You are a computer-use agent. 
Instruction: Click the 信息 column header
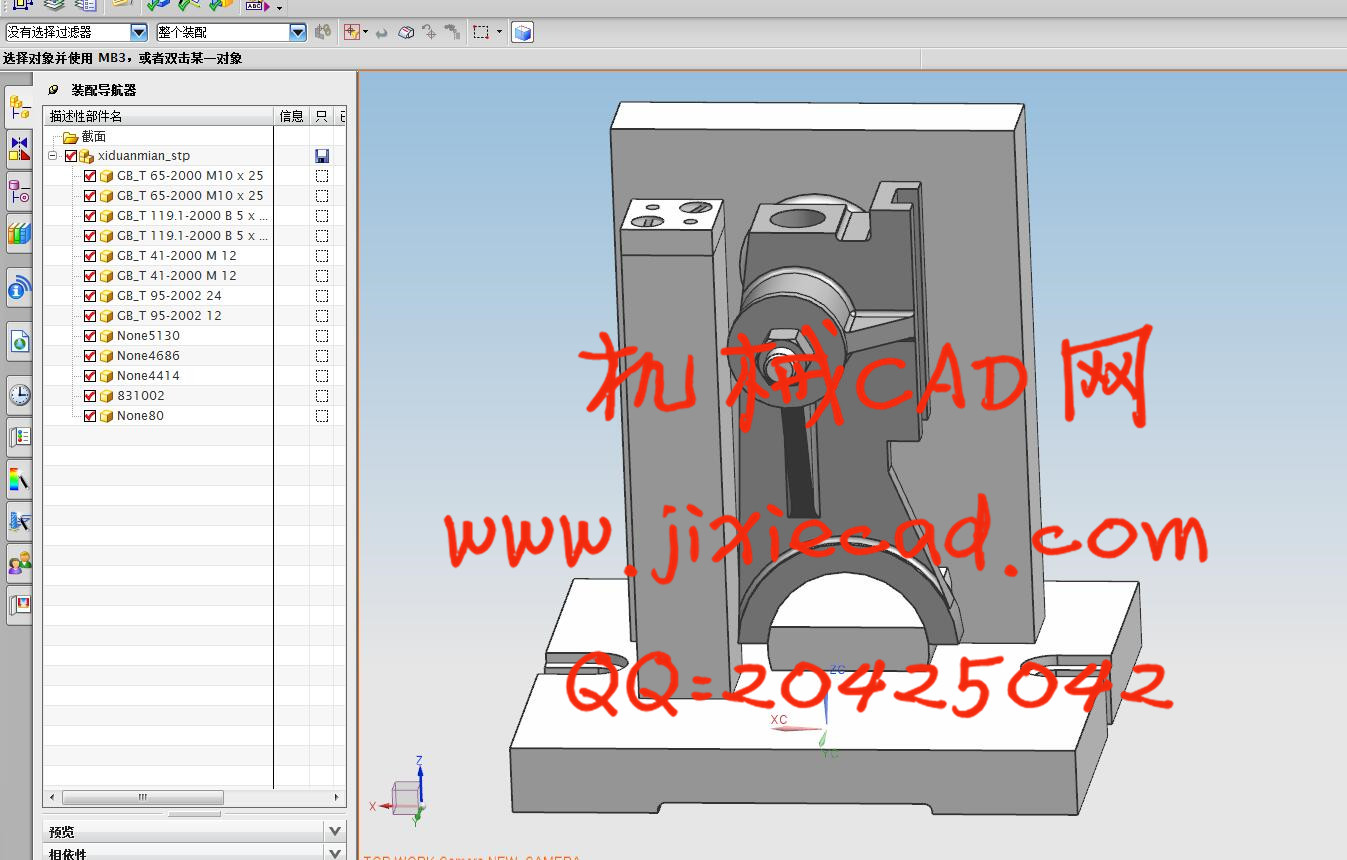pos(292,116)
